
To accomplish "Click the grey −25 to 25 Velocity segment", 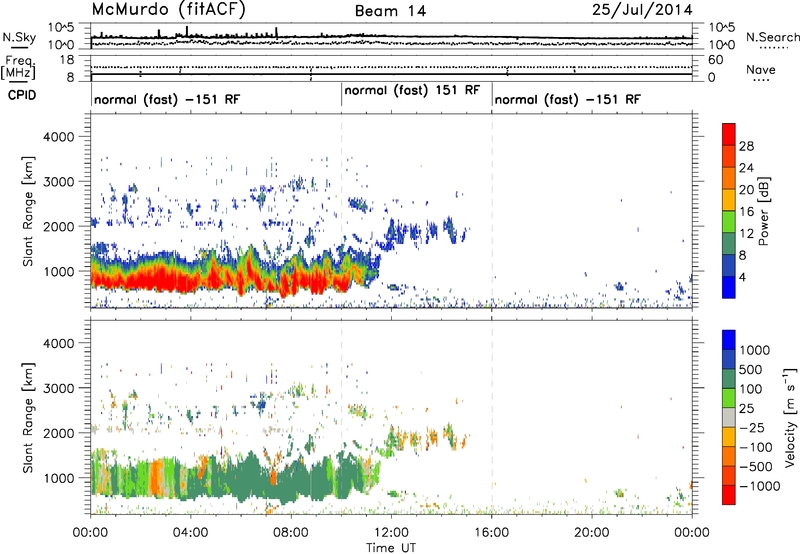I will pos(729,417).
